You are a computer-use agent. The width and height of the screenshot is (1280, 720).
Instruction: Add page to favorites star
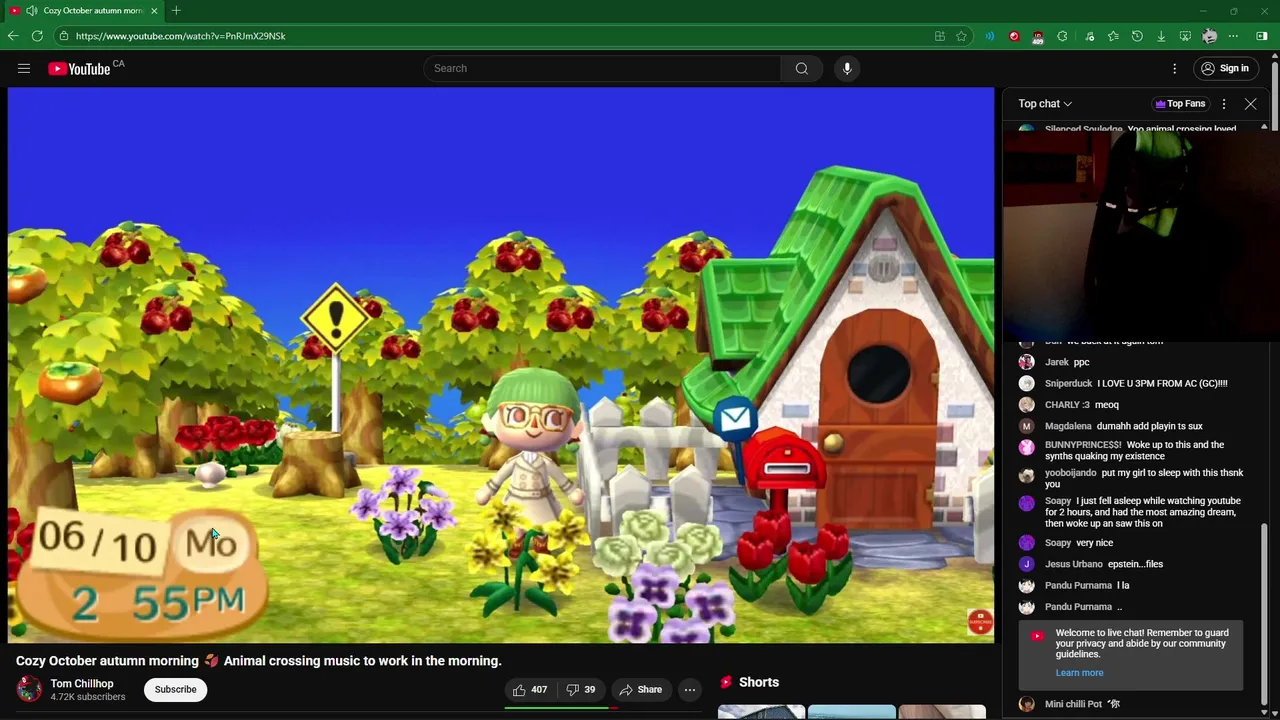coord(961,36)
